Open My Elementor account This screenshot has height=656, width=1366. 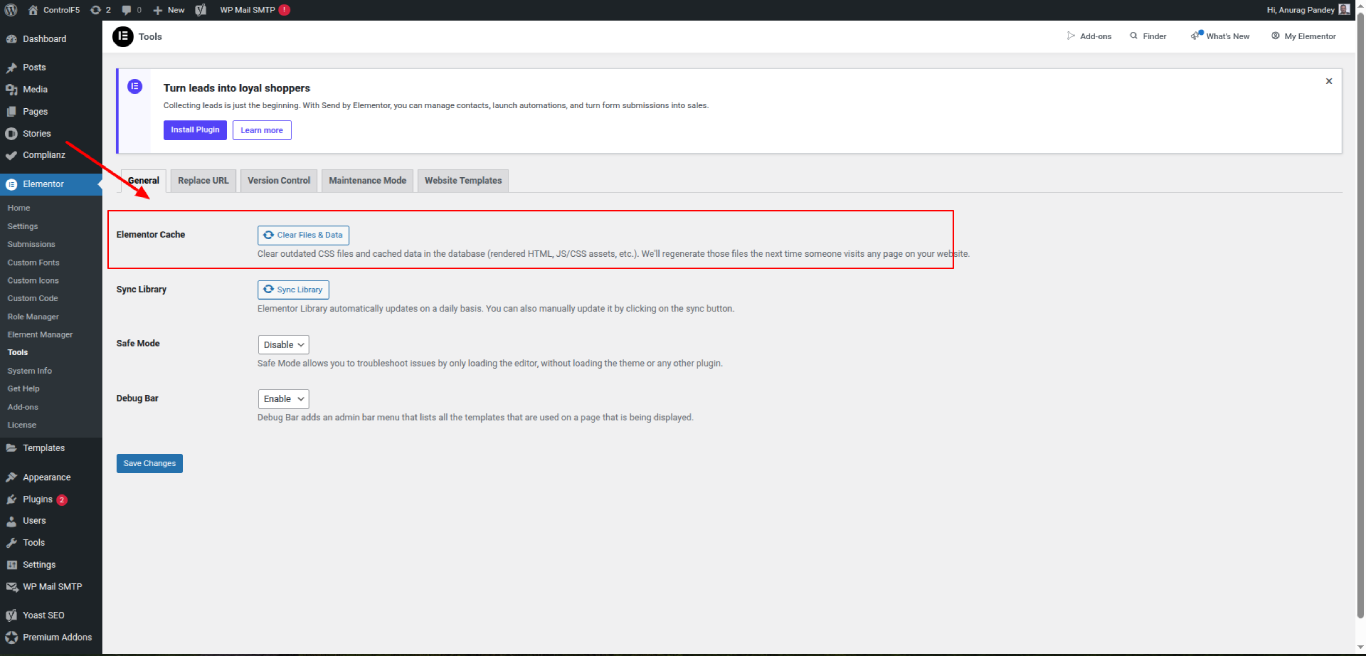[x=1303, y=36]
